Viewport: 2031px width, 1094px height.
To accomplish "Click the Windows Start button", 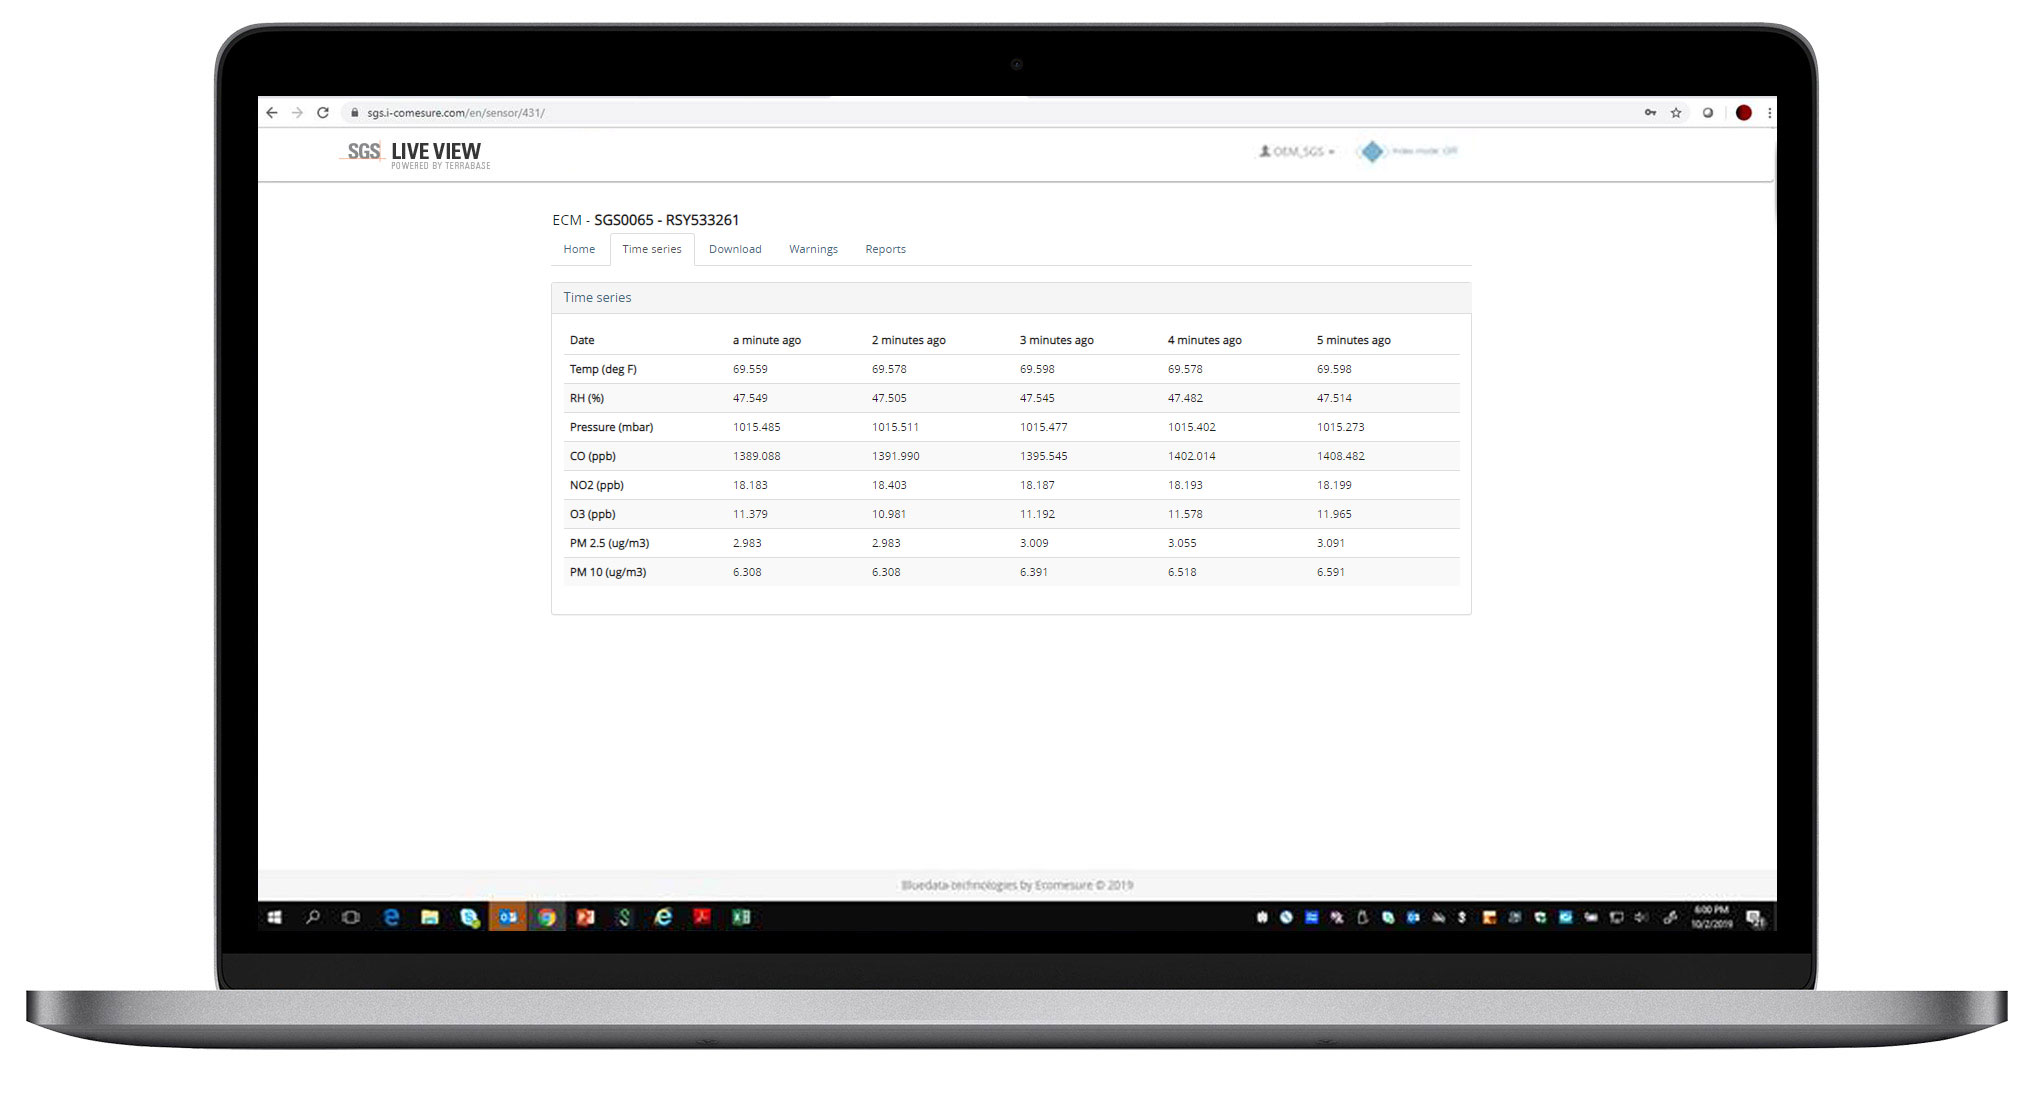I will [x=274, y=917].
